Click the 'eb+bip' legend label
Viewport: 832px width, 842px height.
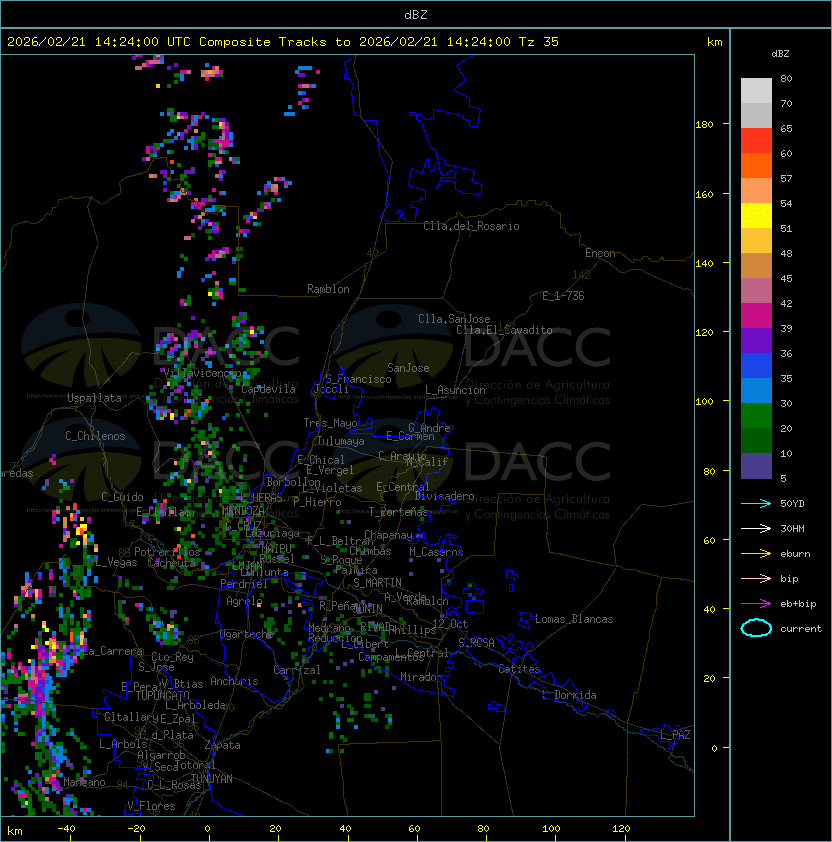pyautogui.click(x=798, y=604)
